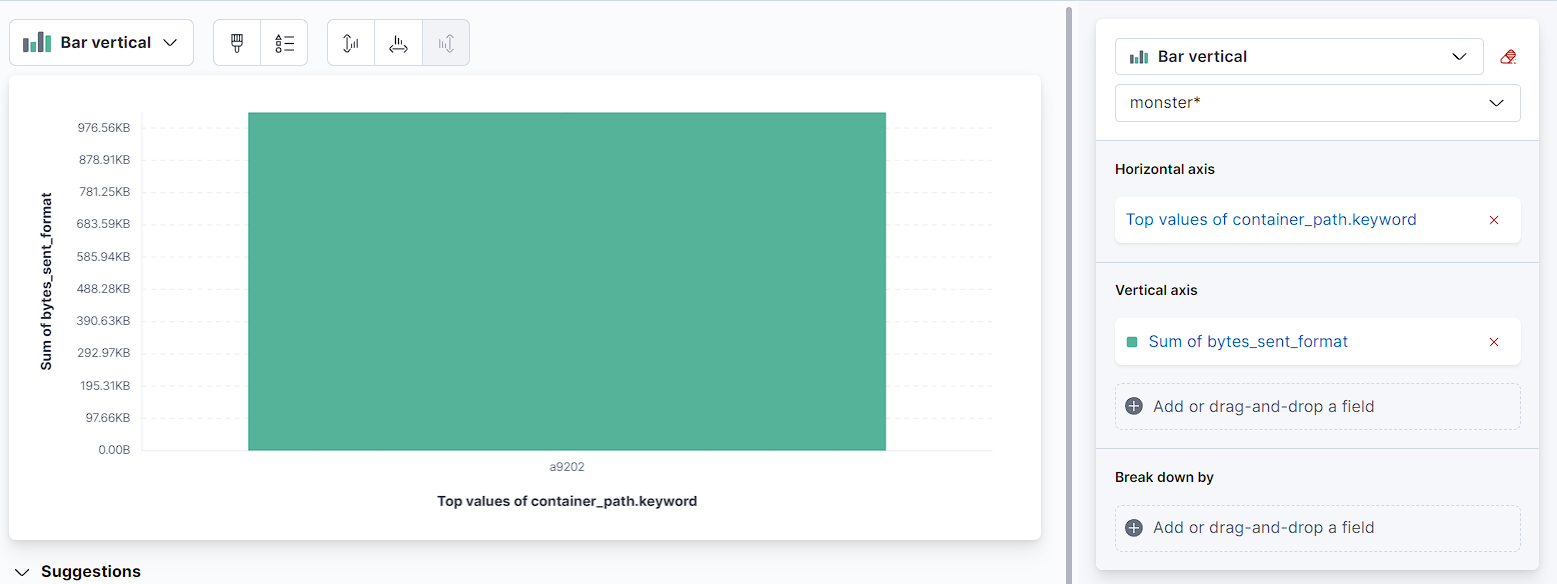Open Bar vertical chart dropdown above the chart
Screen dimensions: 1557x584
pyautogui.click(x=101, y=43)
